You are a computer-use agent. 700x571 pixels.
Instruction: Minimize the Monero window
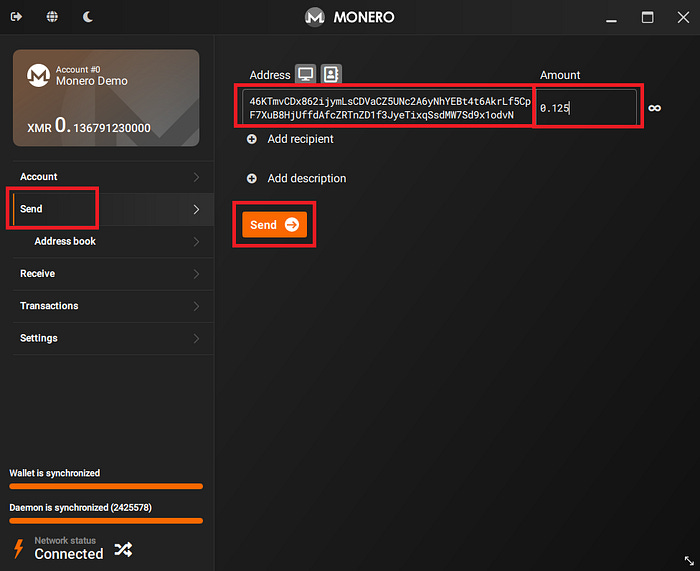tap(611, 20)
